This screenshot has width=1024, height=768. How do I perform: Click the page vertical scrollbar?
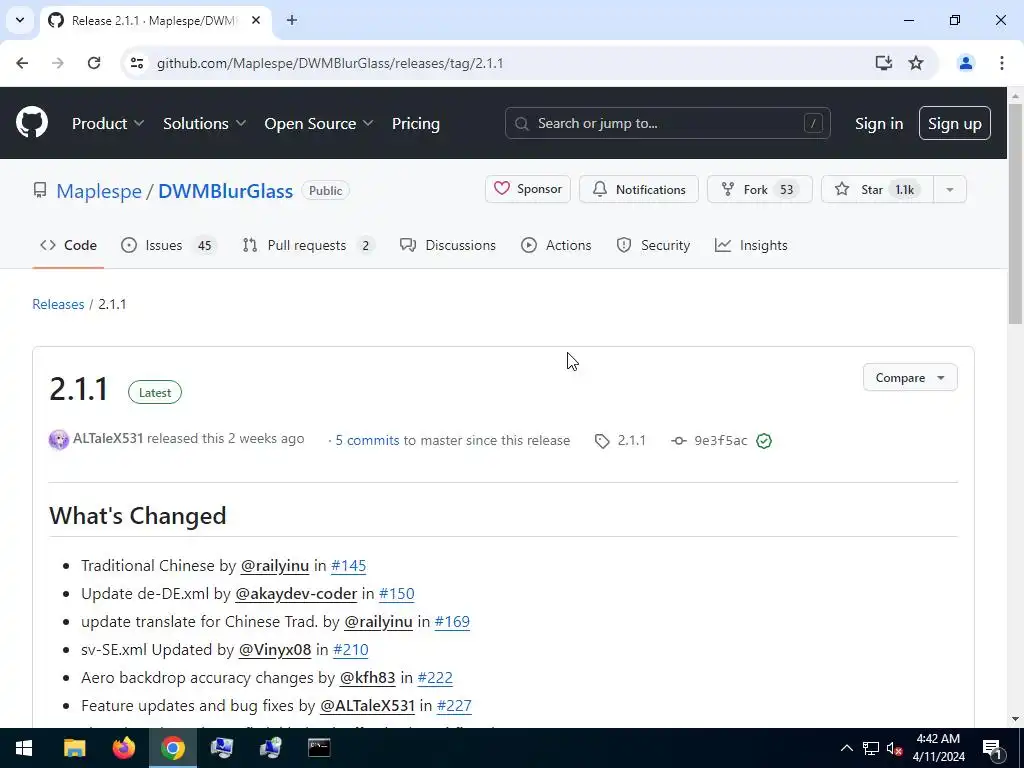1015,214
